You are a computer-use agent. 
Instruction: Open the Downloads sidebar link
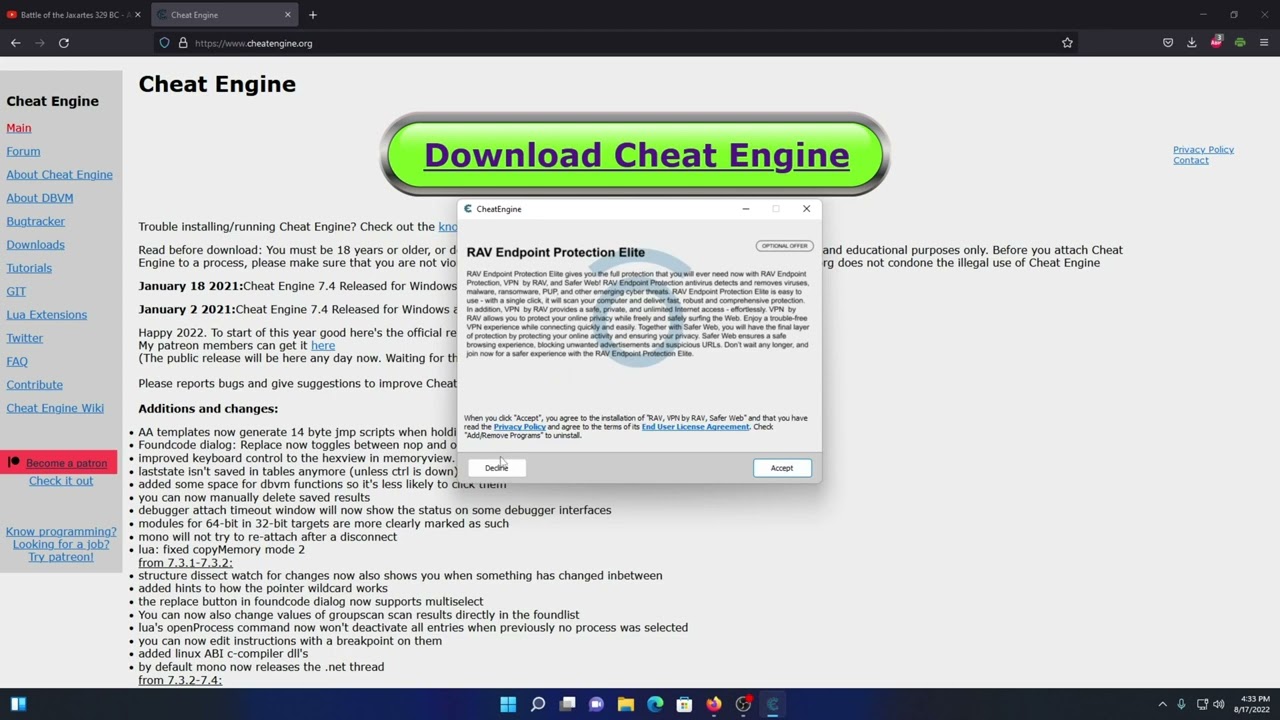(x=35, y=245)
